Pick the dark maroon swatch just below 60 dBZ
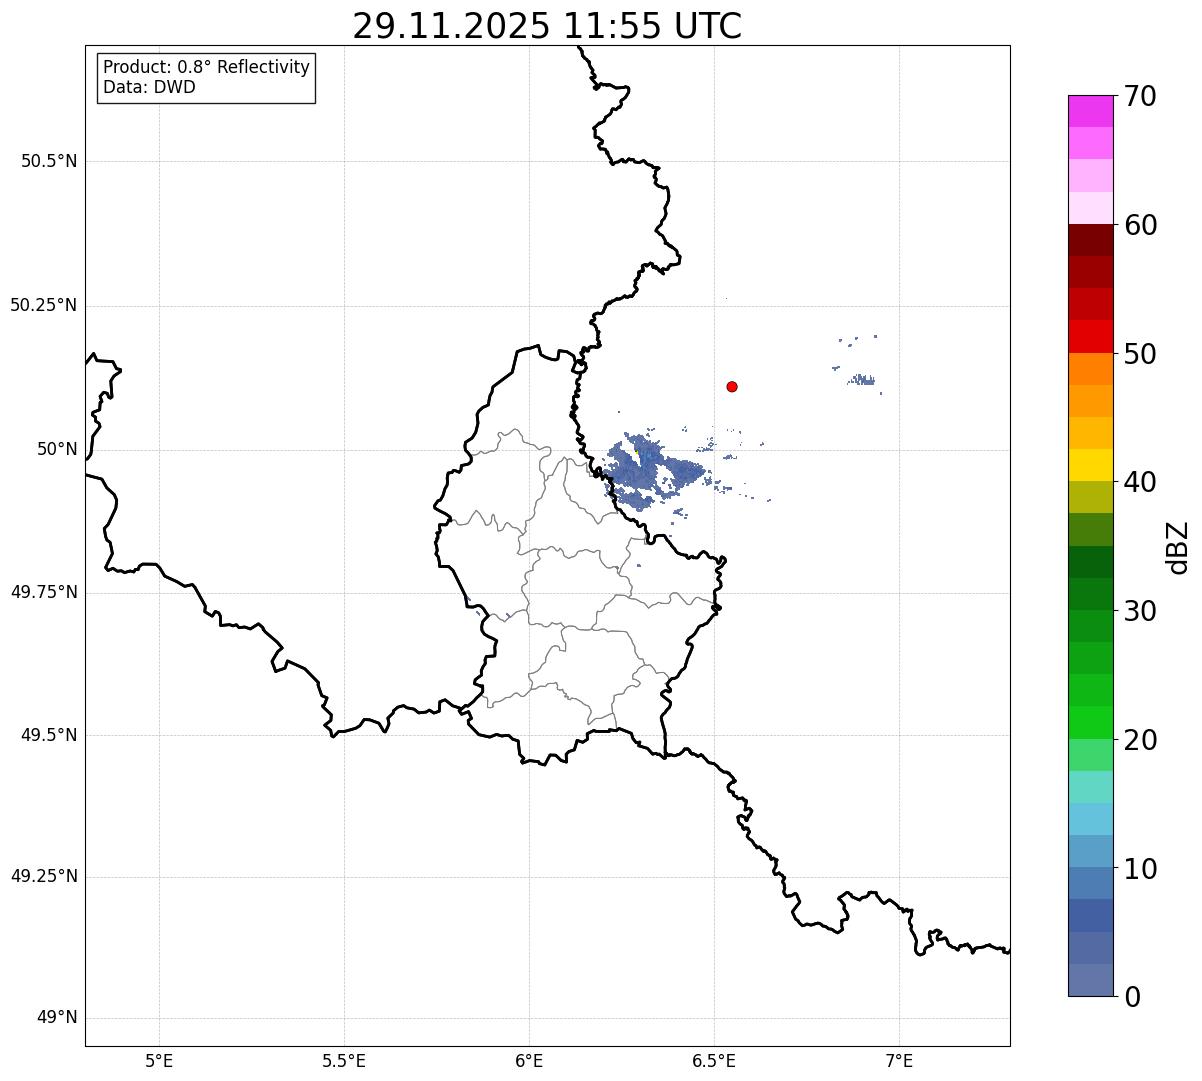 click(1090, 240)
